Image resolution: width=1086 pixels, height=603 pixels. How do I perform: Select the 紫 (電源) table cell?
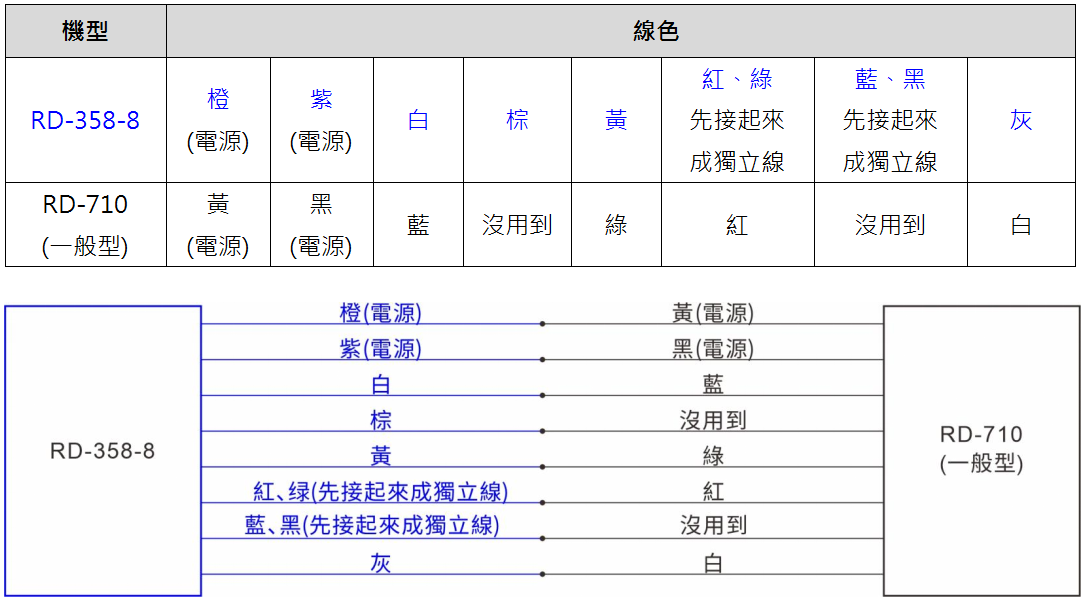(321, 120)
